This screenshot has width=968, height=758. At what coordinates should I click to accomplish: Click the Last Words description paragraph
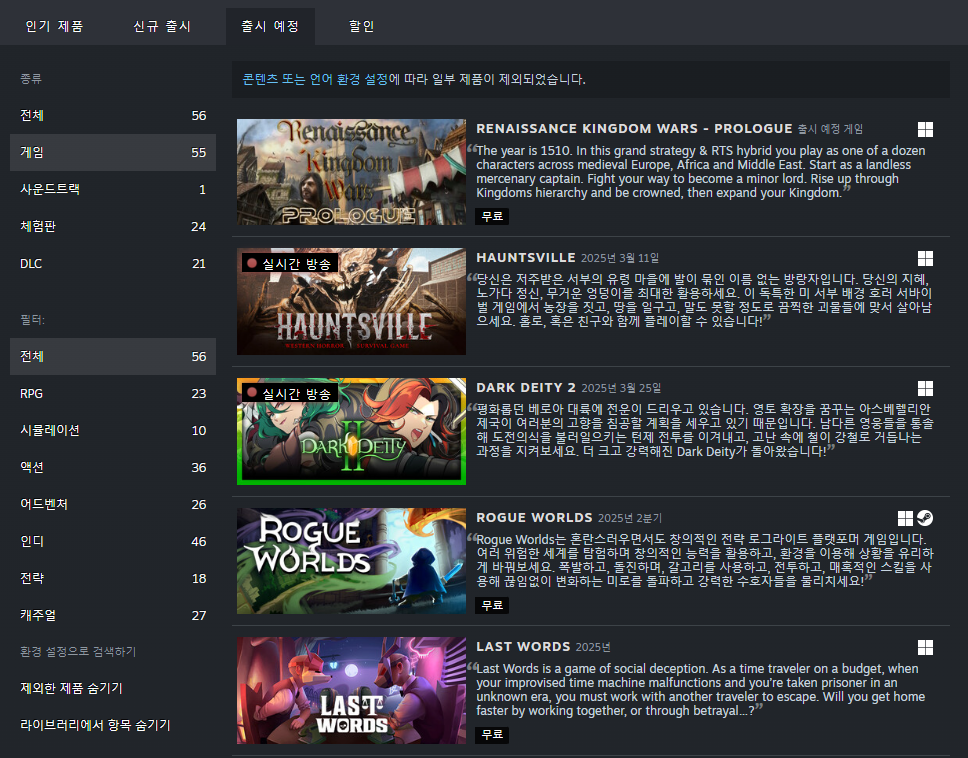point(701,689)
